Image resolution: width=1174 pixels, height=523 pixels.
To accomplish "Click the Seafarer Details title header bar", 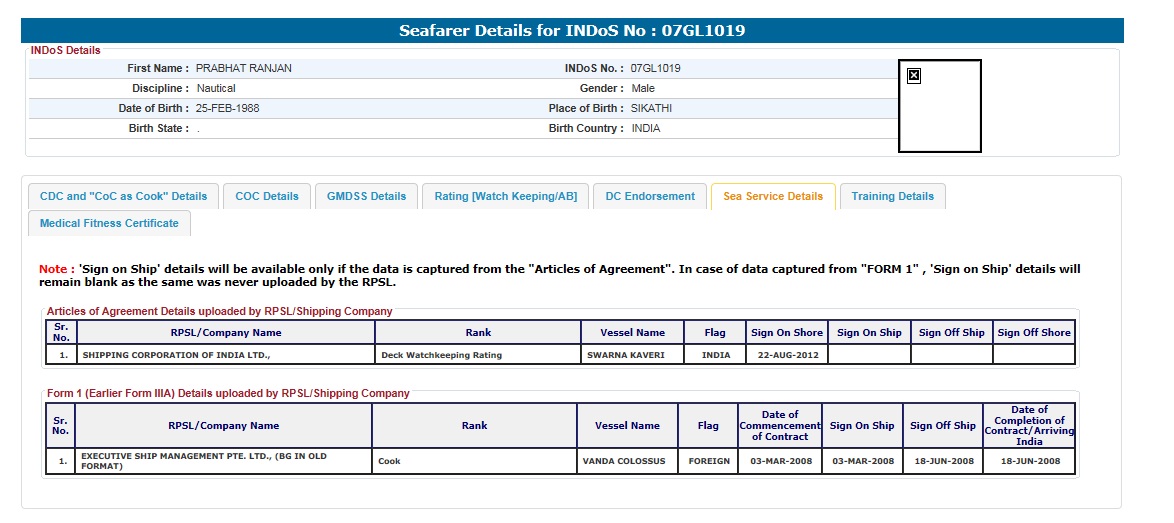I will coord(572,31).
